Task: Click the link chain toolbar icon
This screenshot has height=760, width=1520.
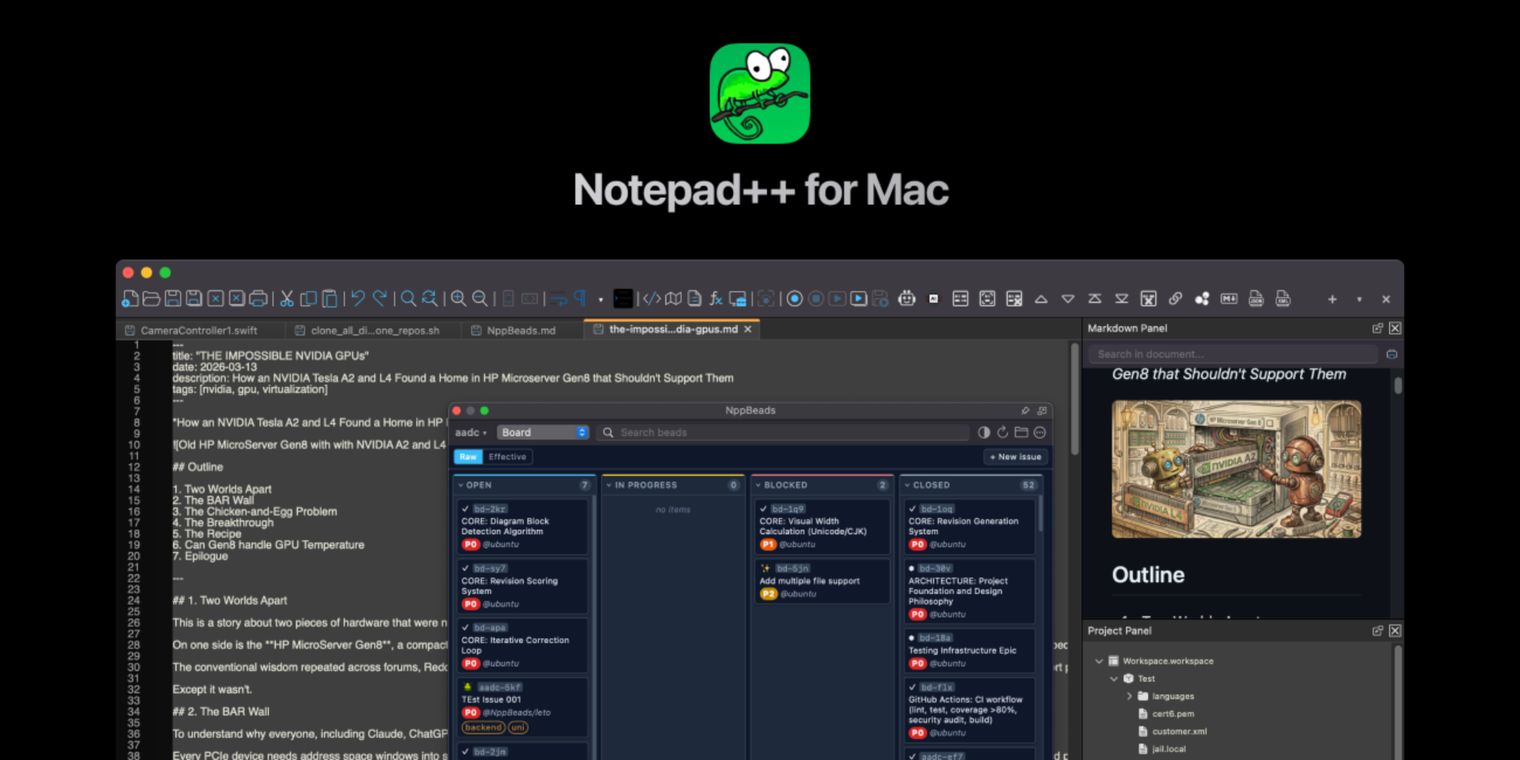Action: pyautogui.click(x=1175, y=298)
